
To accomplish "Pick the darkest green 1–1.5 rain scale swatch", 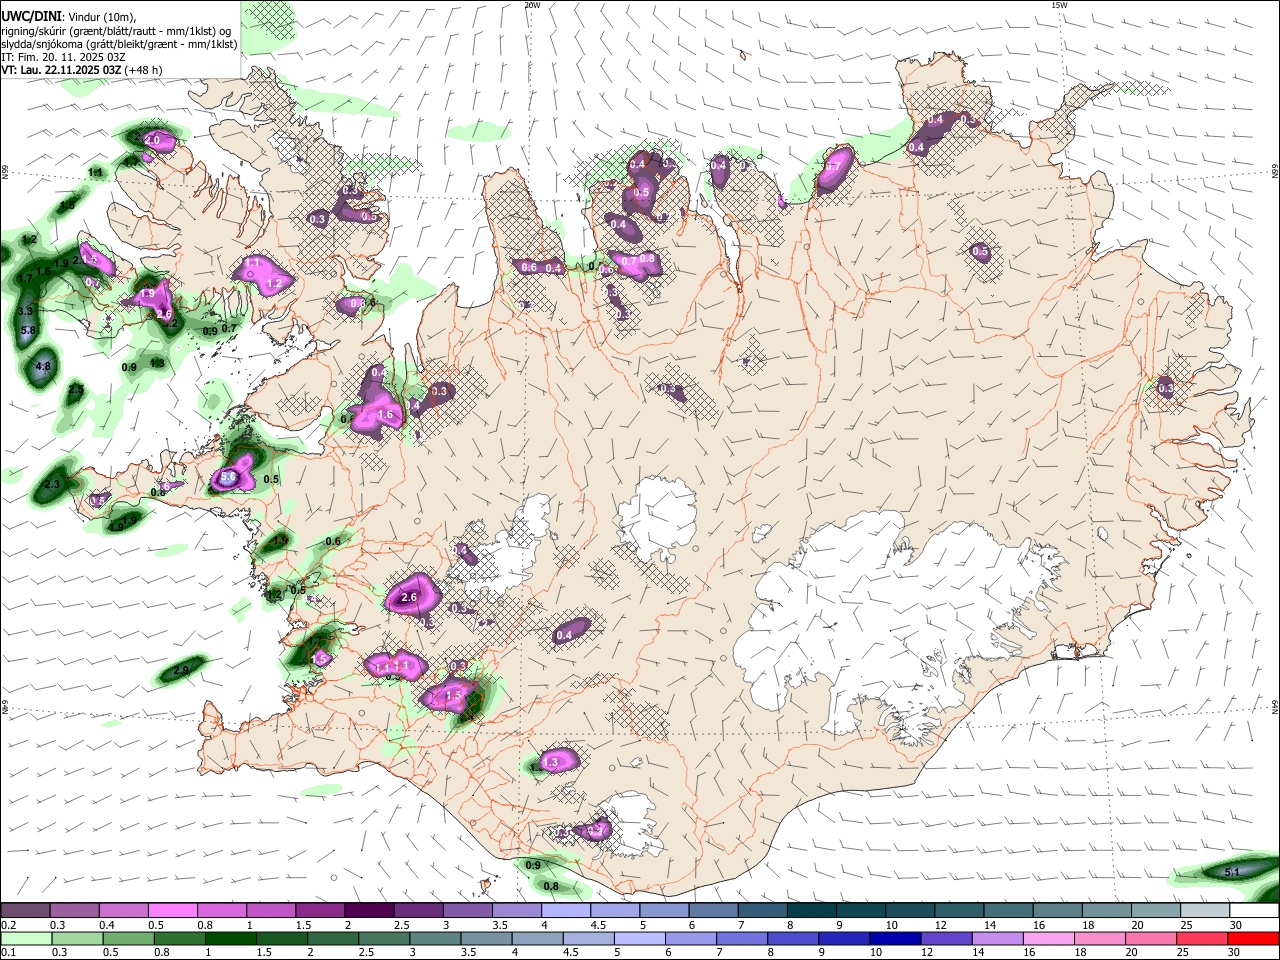I will [x=230, y=938].
